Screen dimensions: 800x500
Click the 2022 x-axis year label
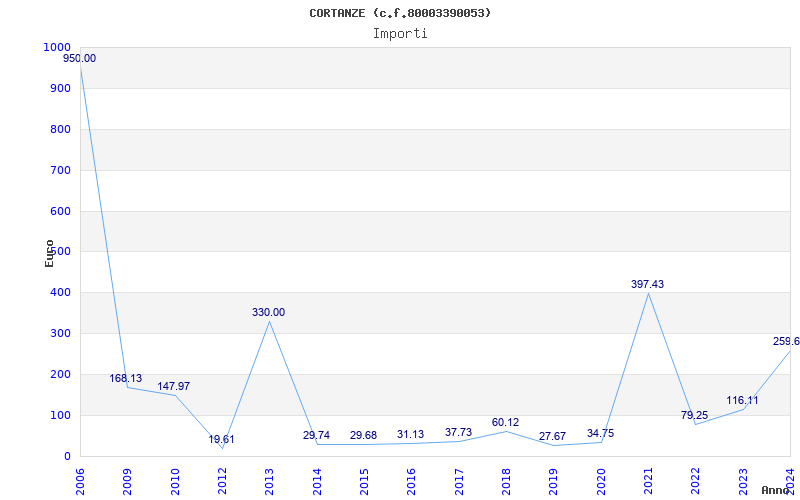point(695,481)
